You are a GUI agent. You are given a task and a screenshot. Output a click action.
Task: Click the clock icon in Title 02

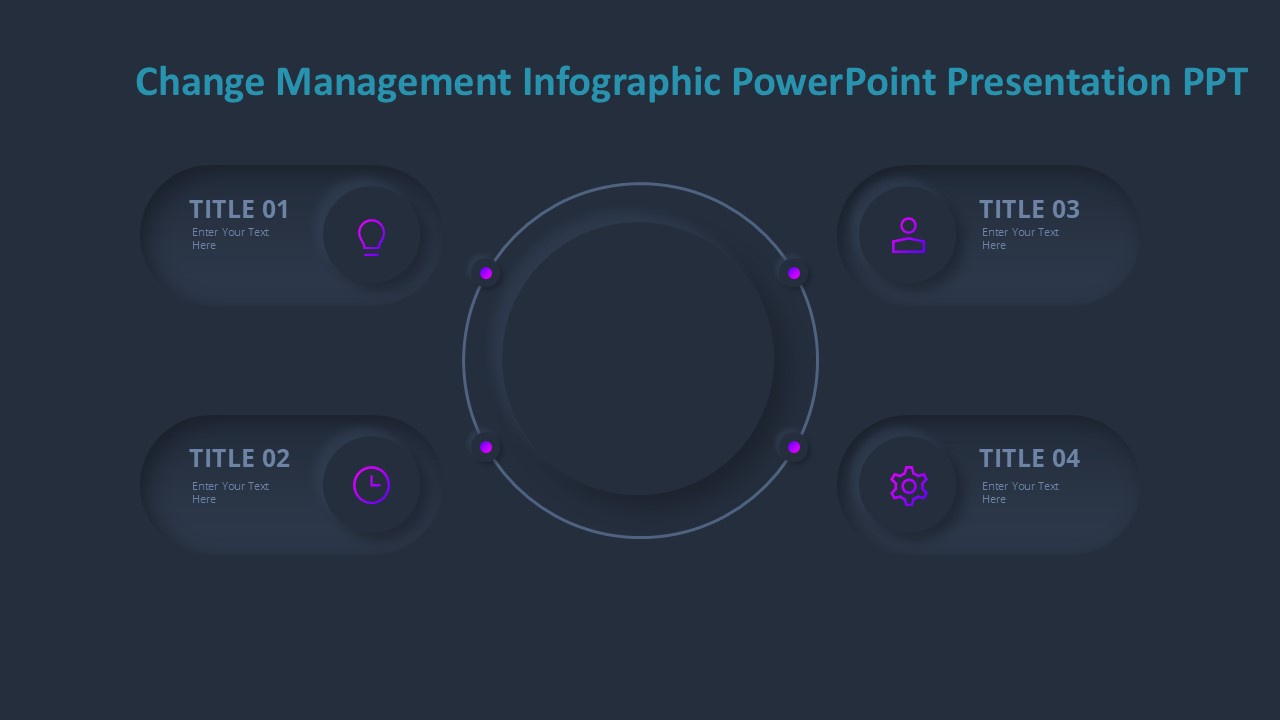coord(371,485)
